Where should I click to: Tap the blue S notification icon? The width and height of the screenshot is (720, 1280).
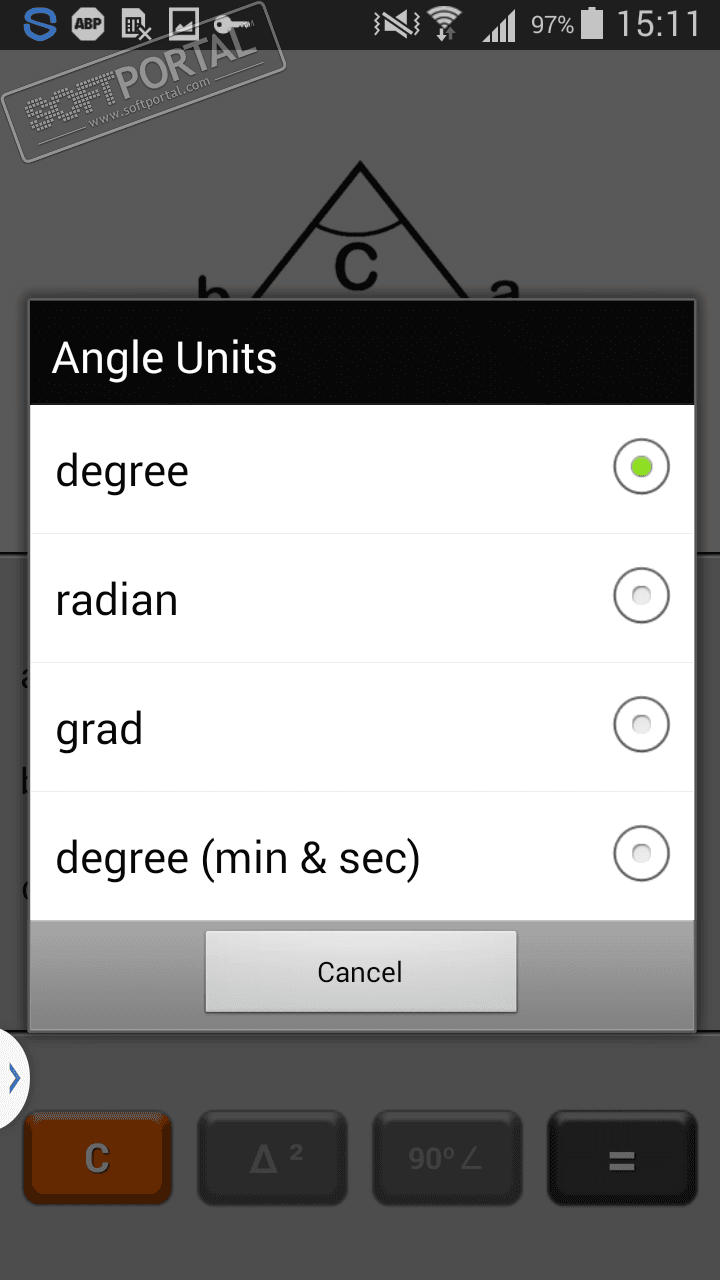[40, 25]
